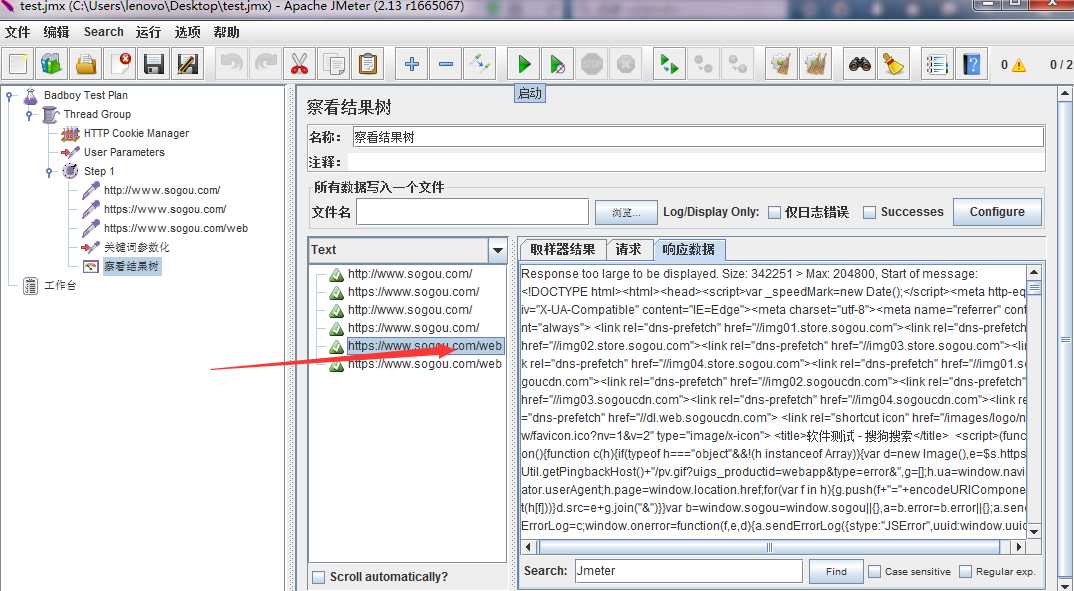
Task: Open Search with the binoculars icon
Action: tap(859, 64)
